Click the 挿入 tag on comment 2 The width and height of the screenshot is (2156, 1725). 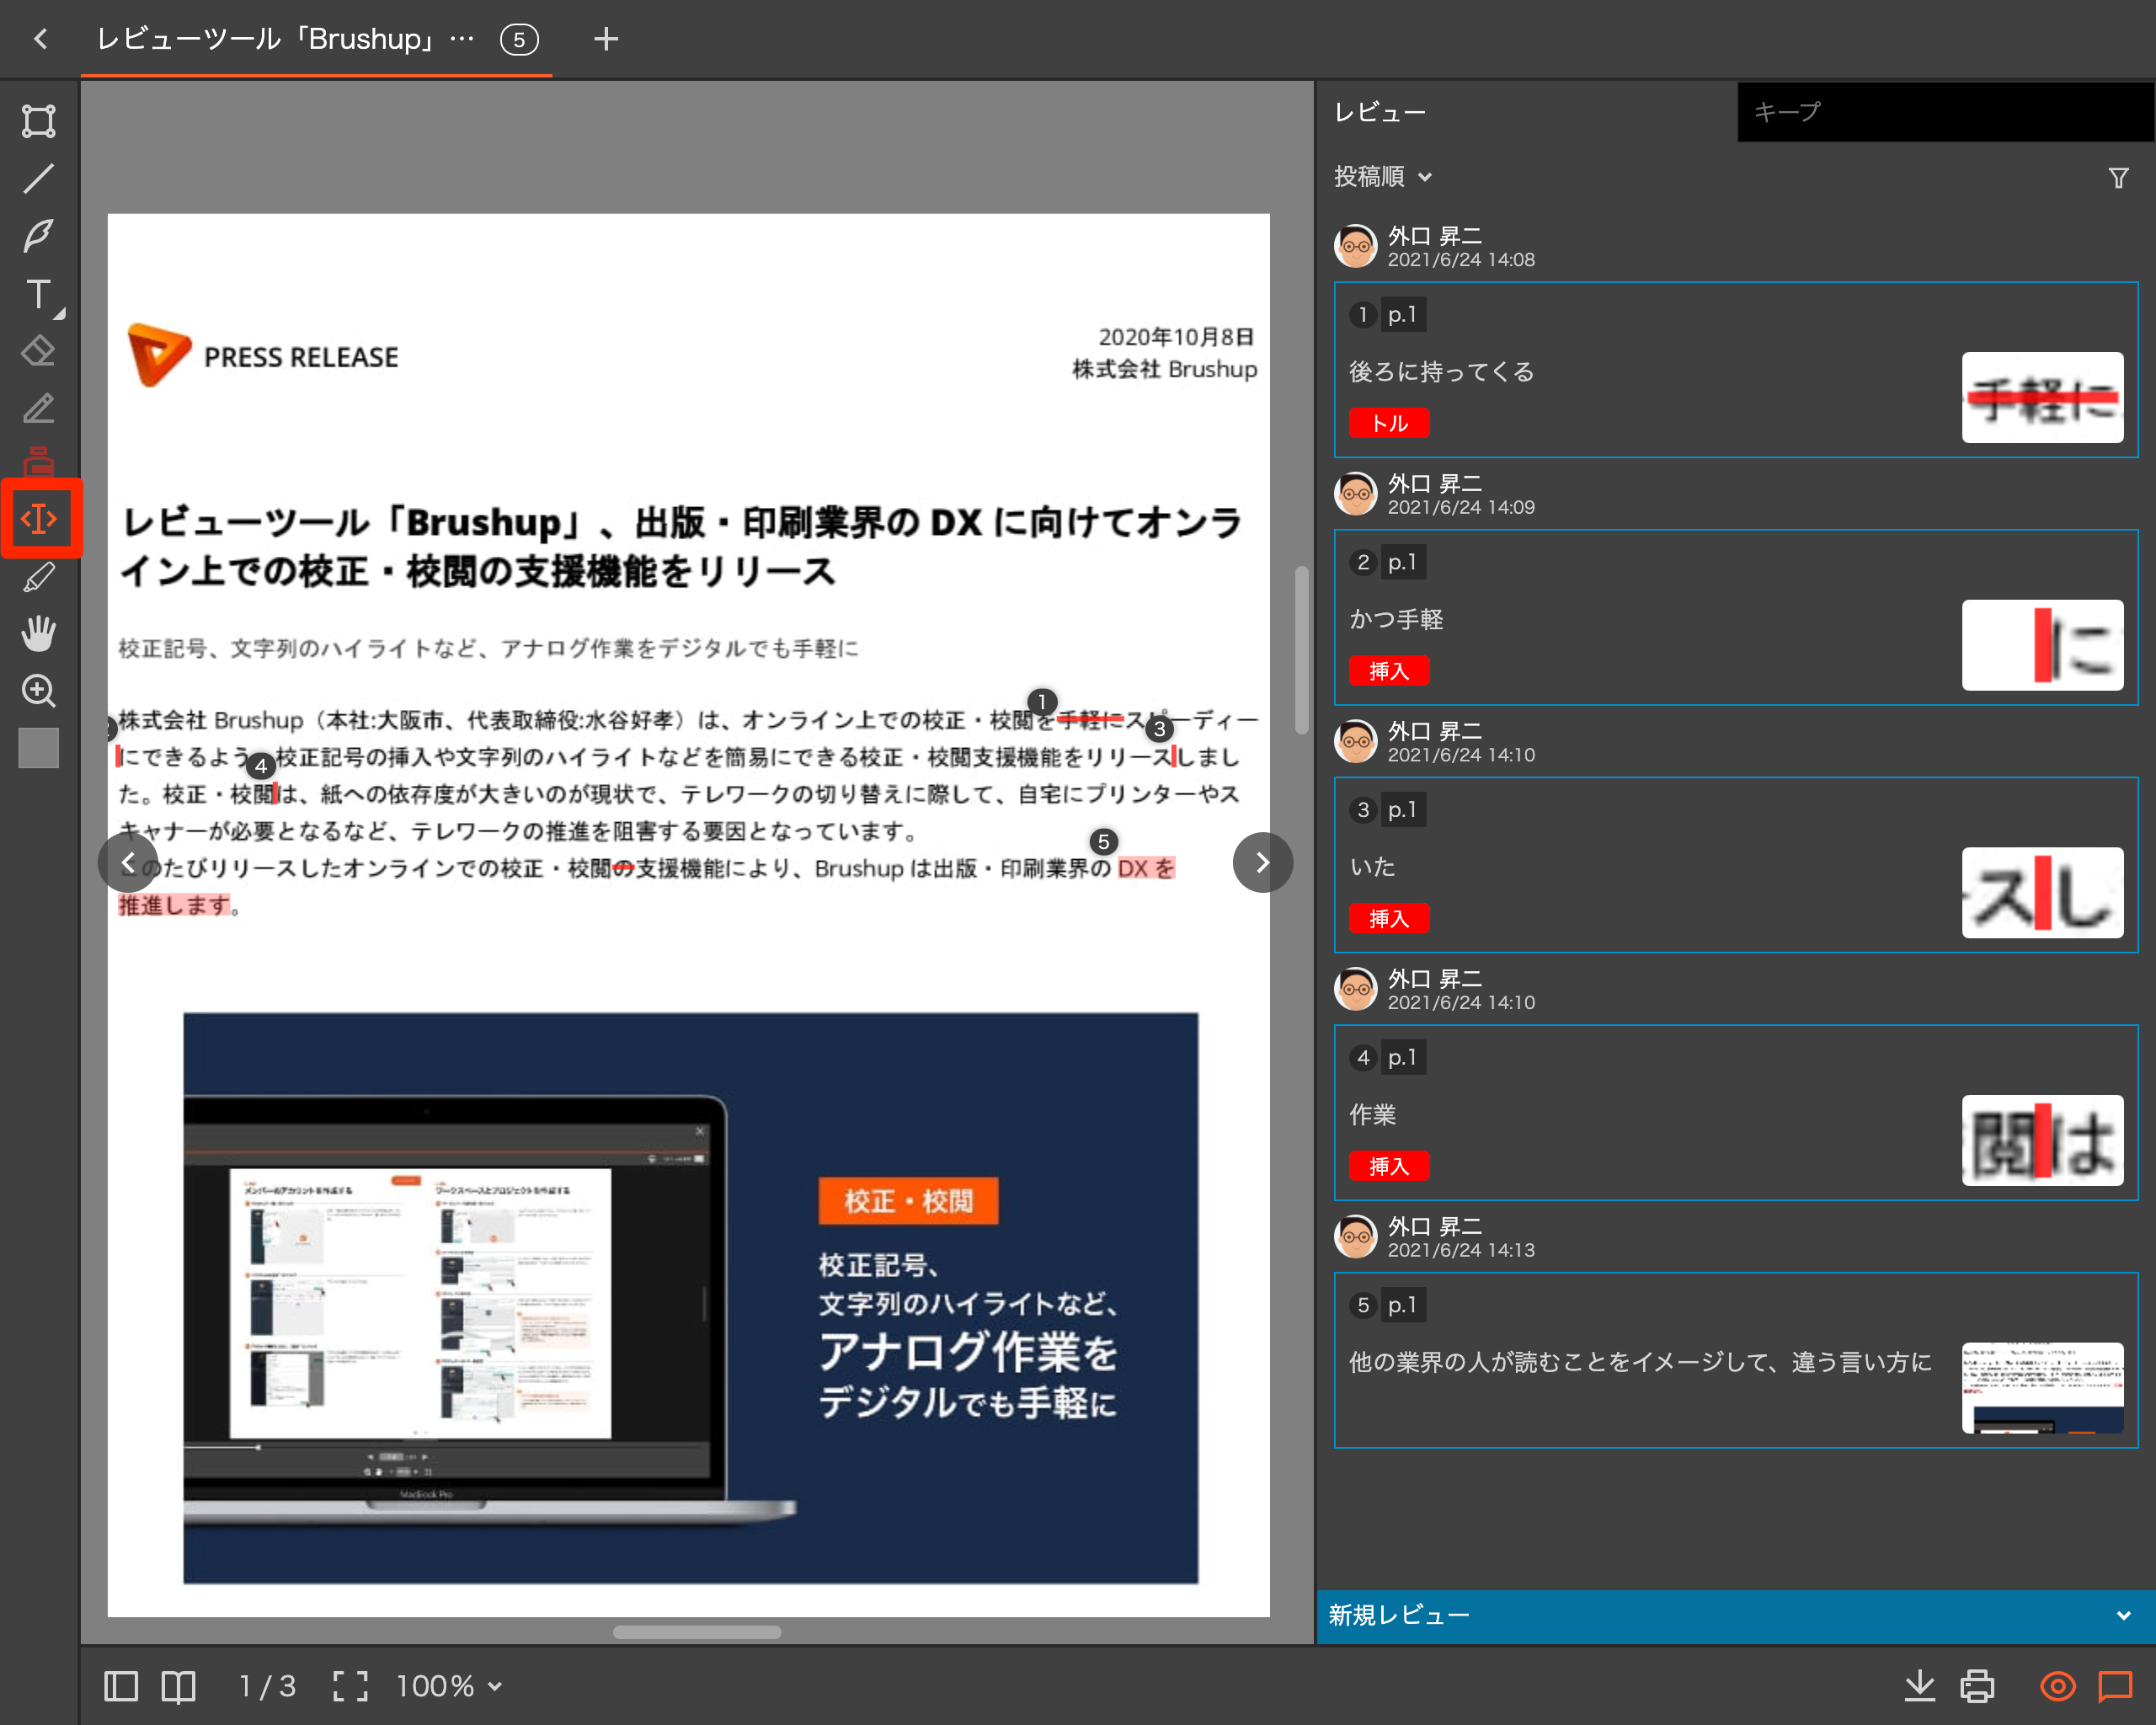(x=1389, y=671)
